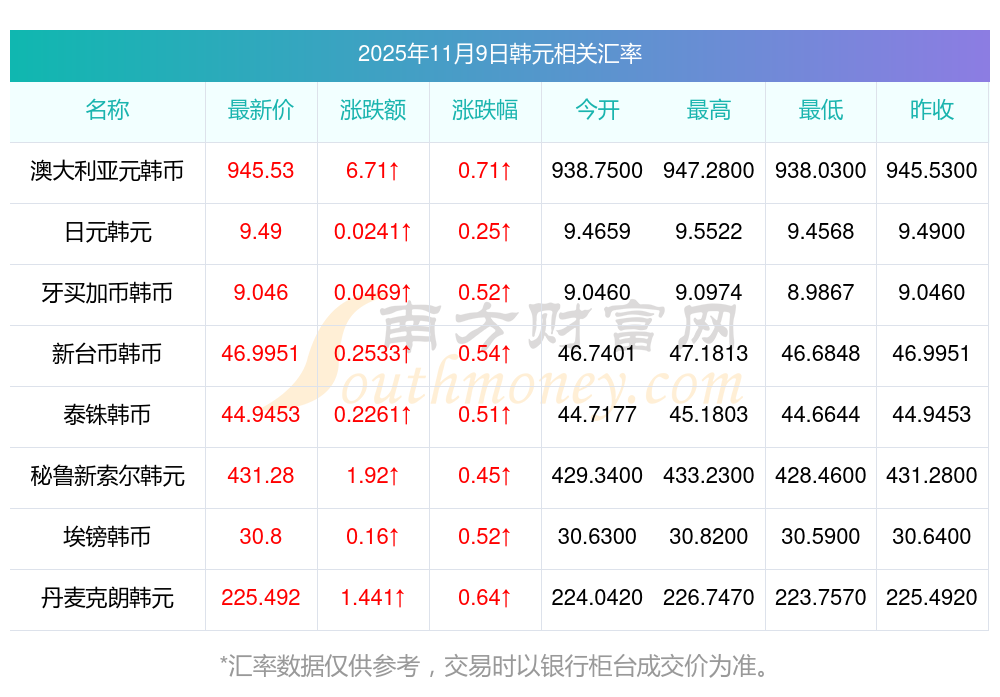This screenshot has height=697, width=1000.
Task: Click latest price 225.492
Action: pos(261,598)
